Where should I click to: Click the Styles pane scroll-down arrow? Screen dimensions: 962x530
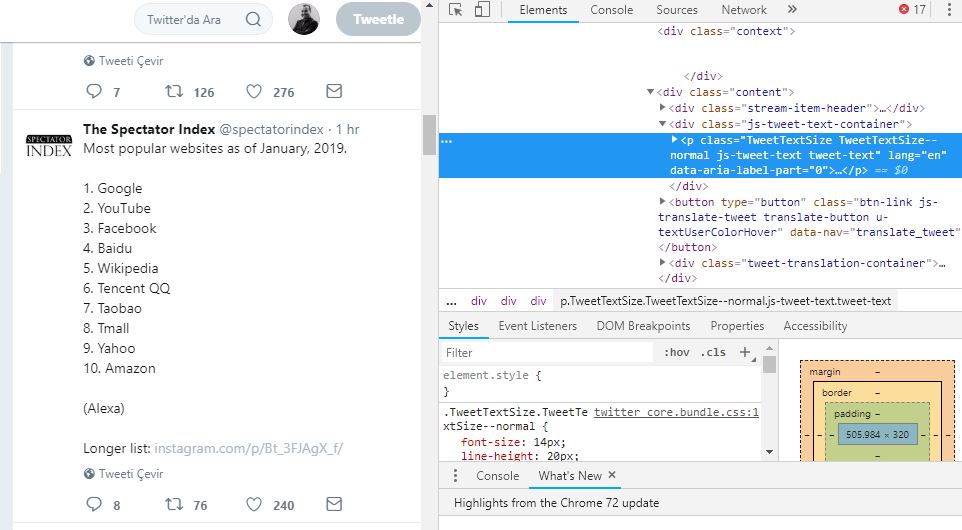click(x=769, y=452)
